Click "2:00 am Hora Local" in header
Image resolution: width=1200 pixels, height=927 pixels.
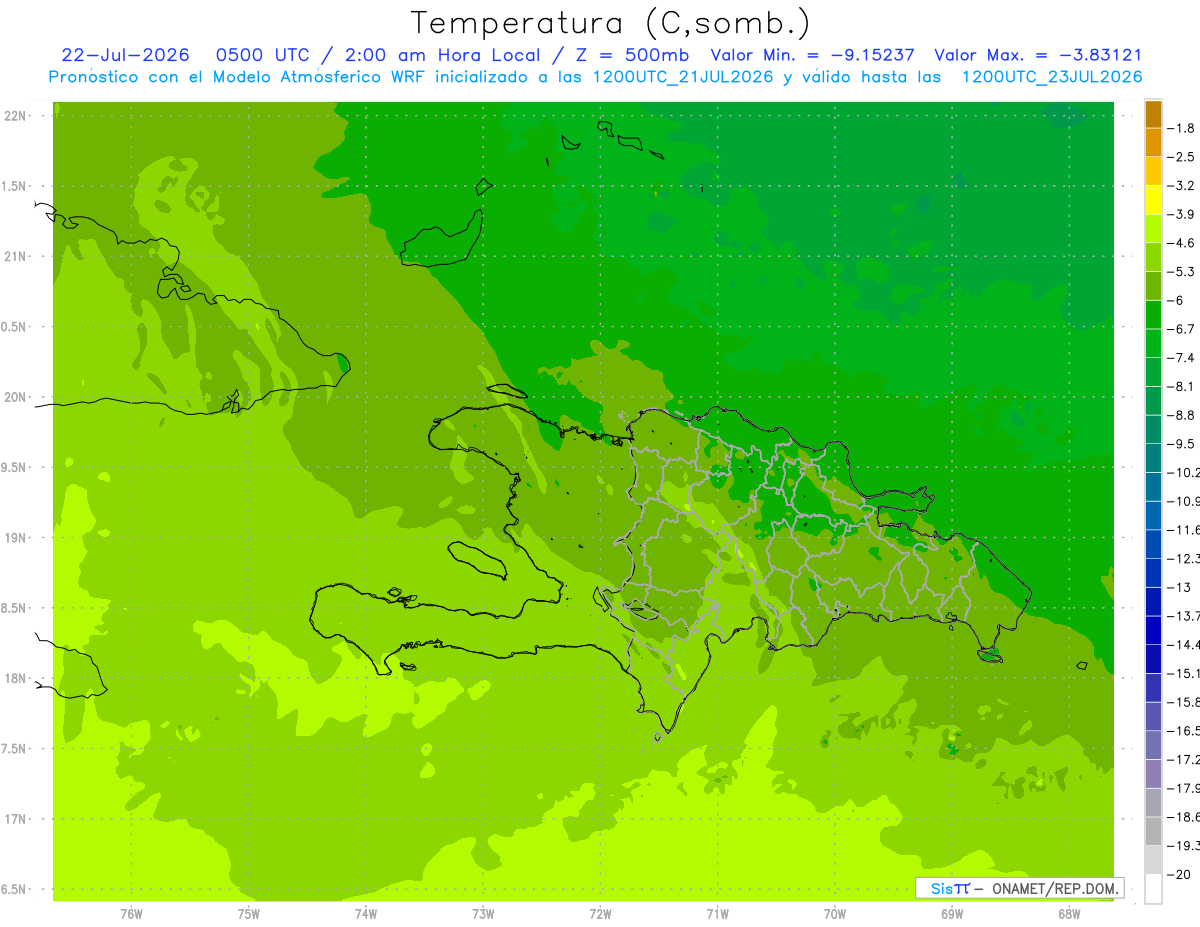point(441,55)
